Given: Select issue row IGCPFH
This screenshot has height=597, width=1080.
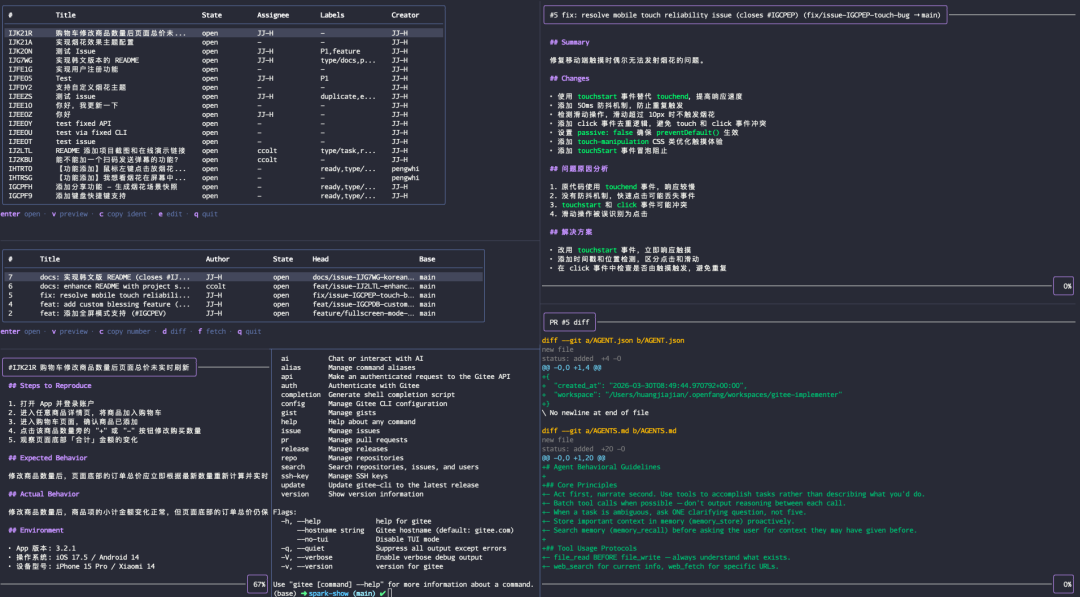Looking at the screenshot, I should pos(224,187).
